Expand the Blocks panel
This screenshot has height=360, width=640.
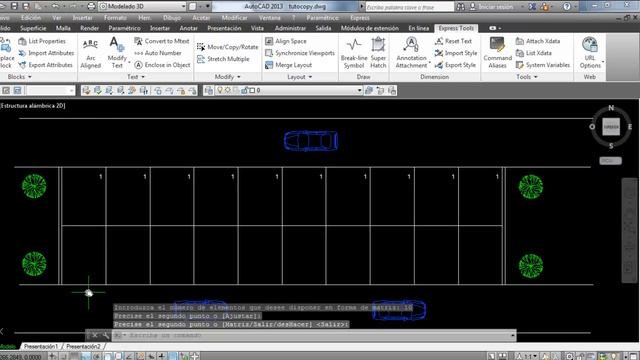click(19, 77)
